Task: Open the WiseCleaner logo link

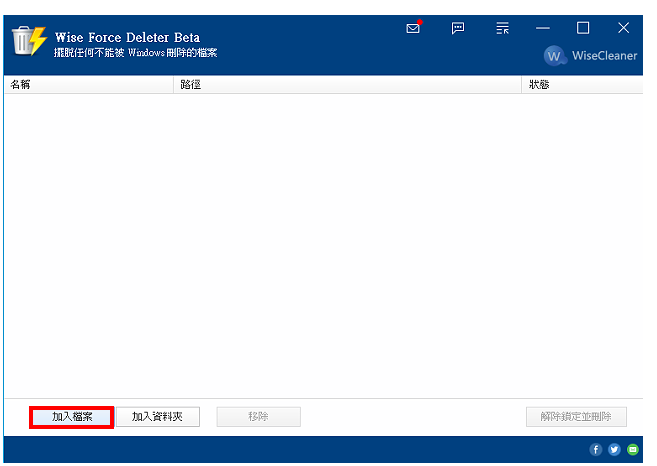Action: coord(590,55)
